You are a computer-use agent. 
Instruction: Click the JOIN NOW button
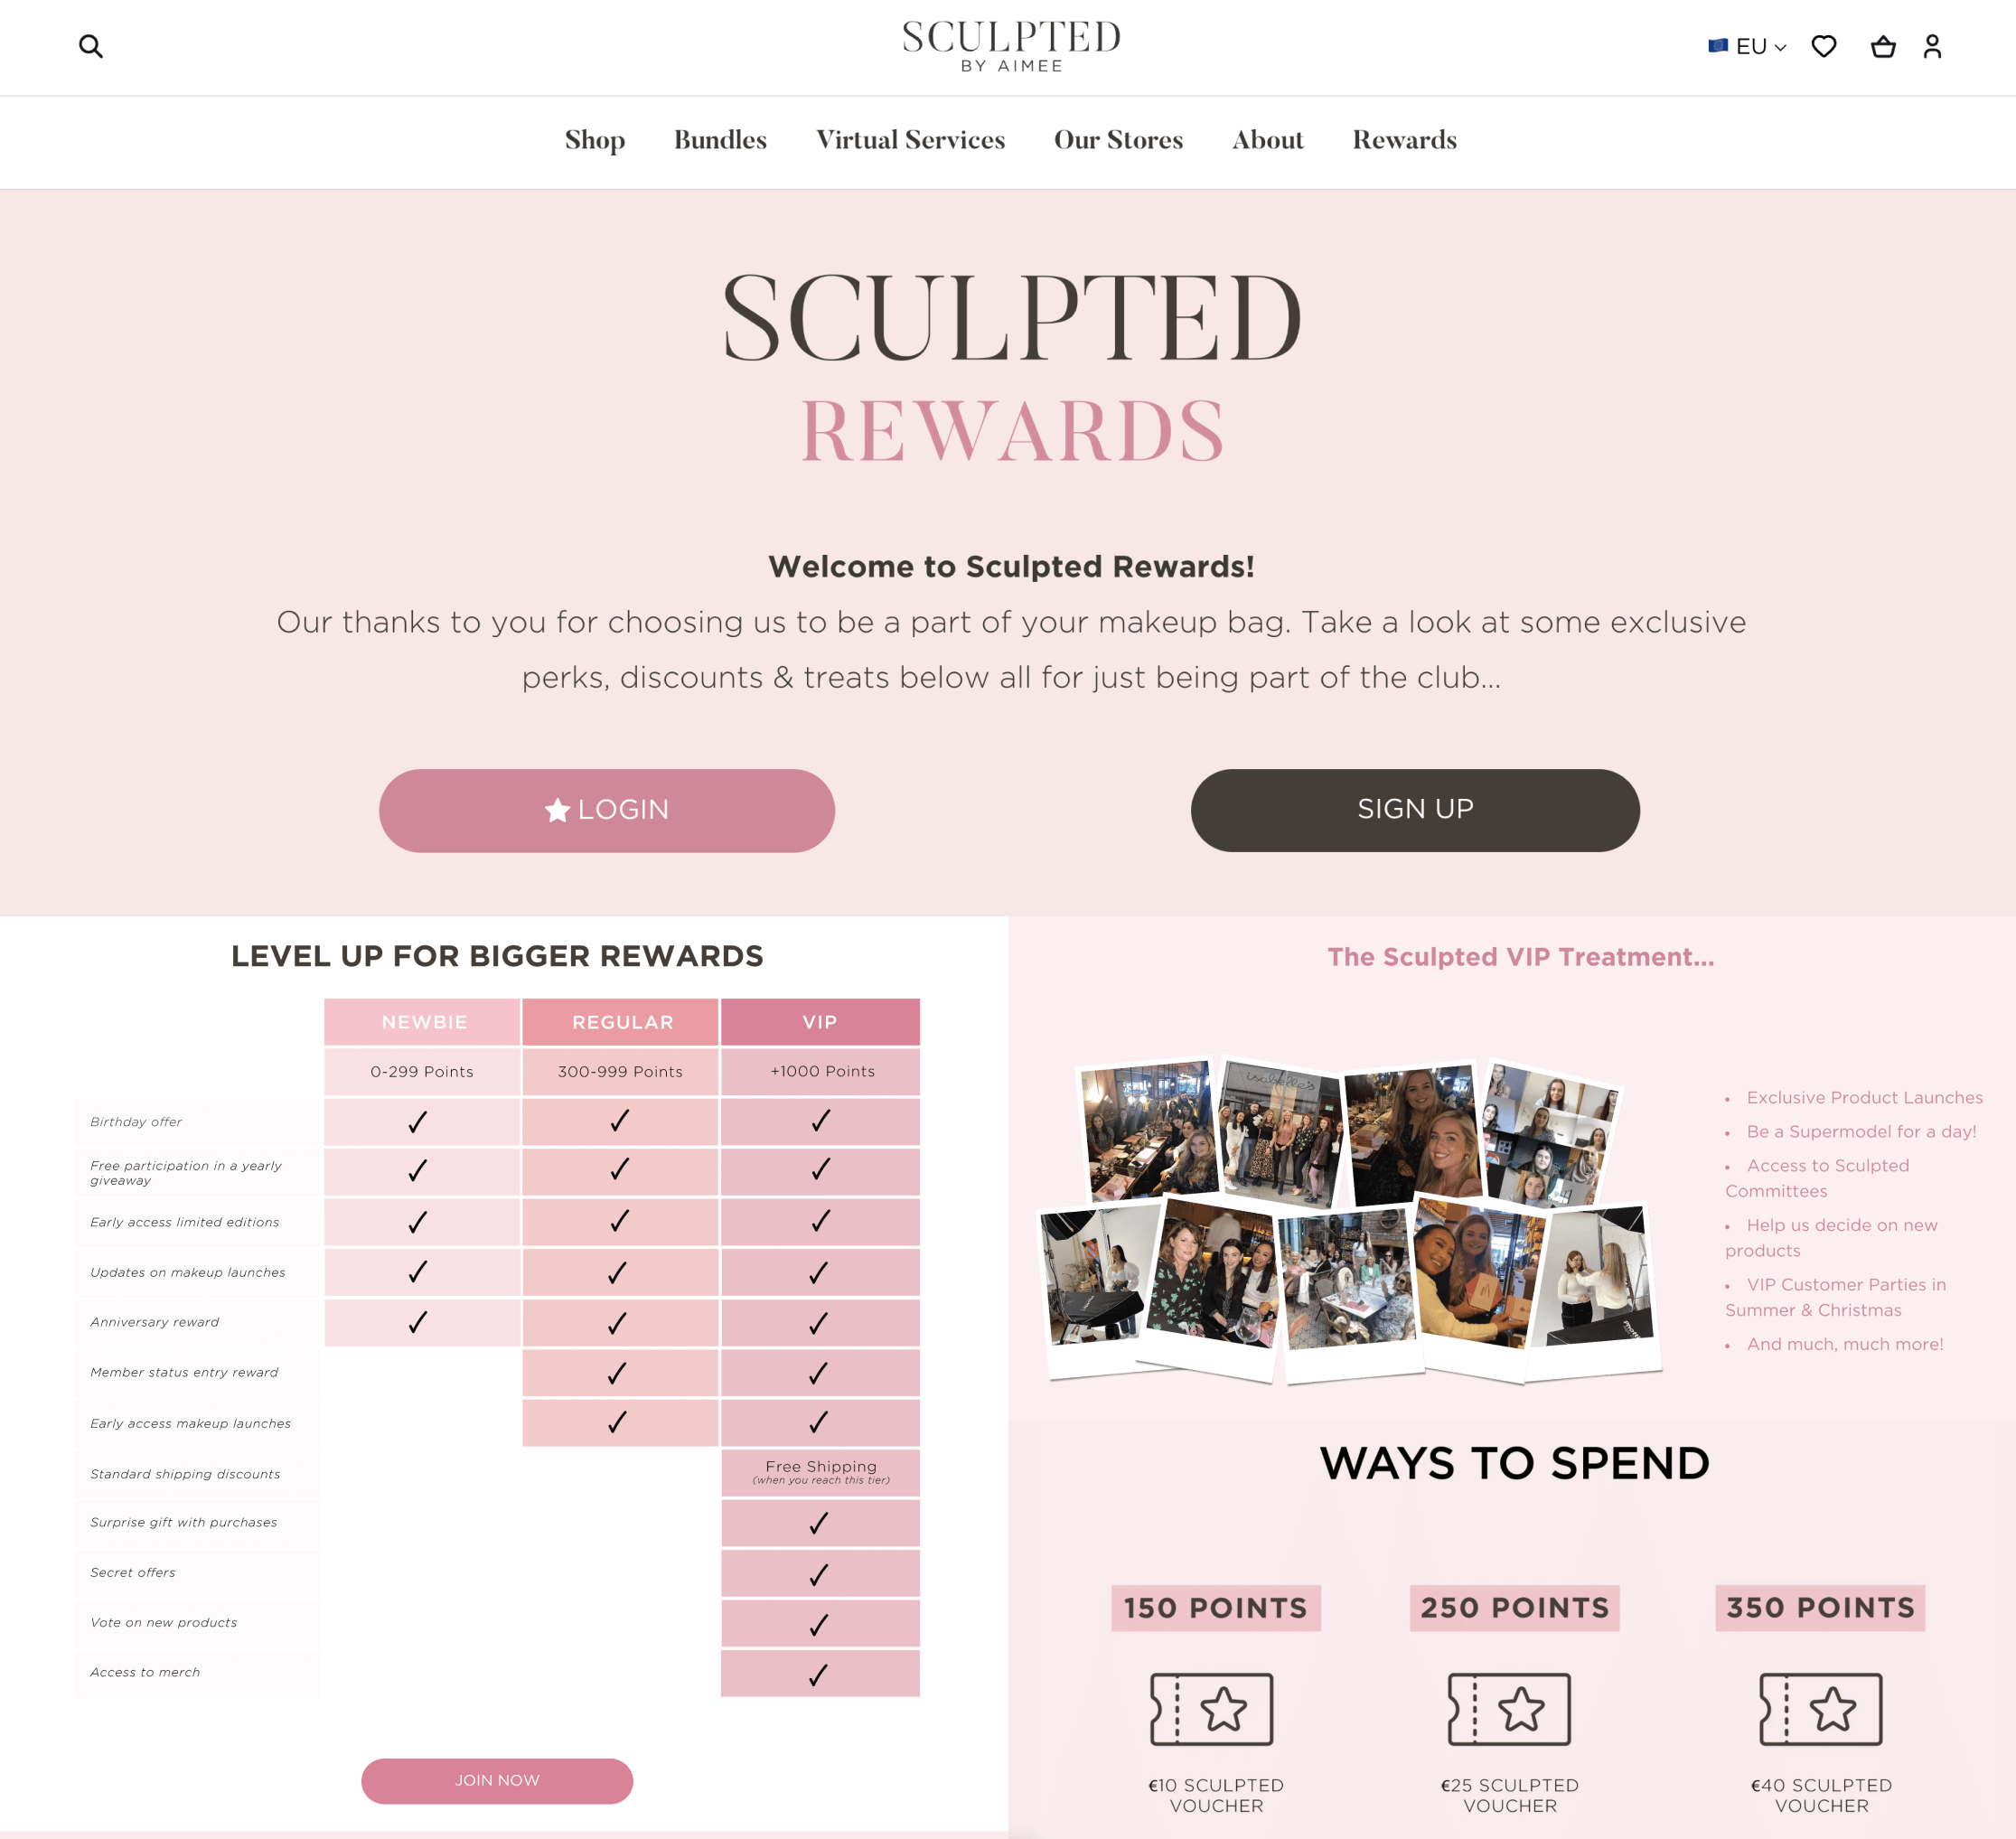[x=497, y=1781]
